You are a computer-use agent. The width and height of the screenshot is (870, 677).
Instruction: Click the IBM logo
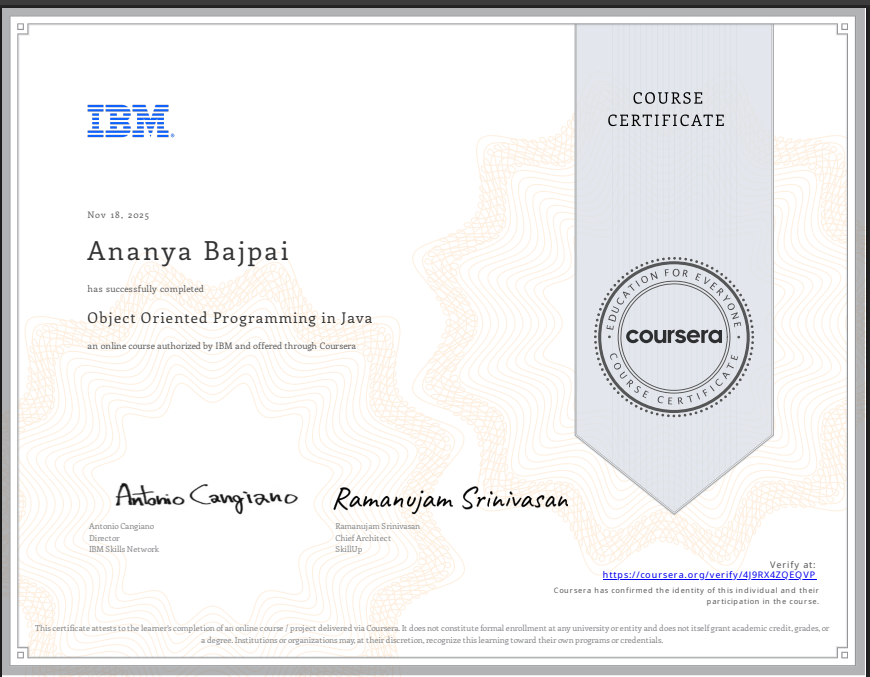[x=130, y=121]
